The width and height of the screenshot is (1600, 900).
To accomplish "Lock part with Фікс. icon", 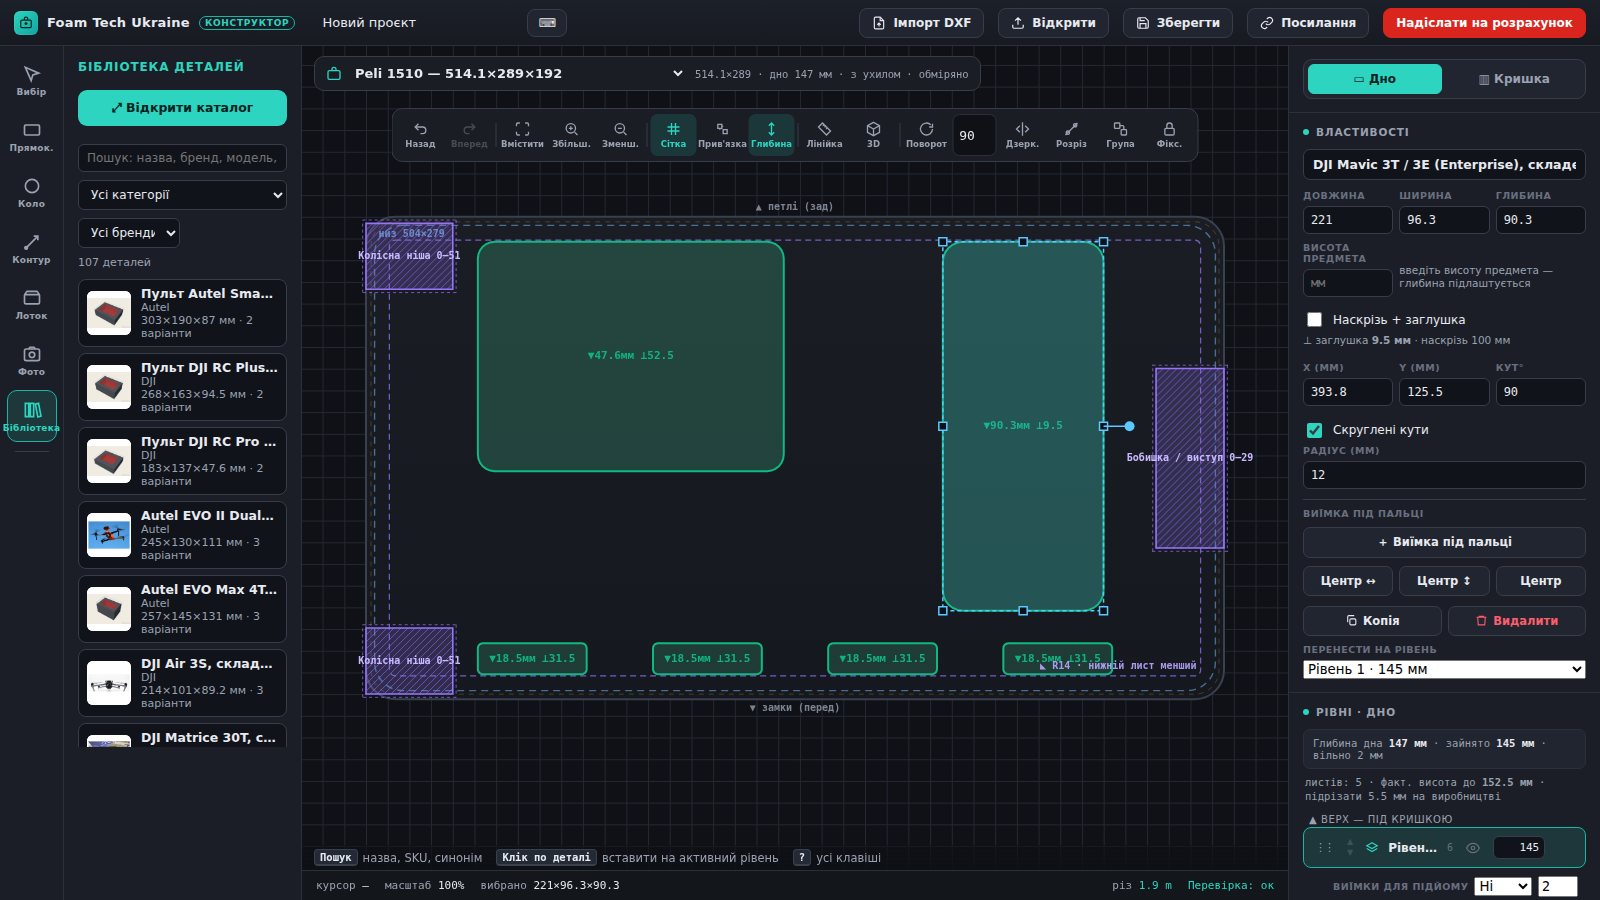I will (x=1169, y=135).
